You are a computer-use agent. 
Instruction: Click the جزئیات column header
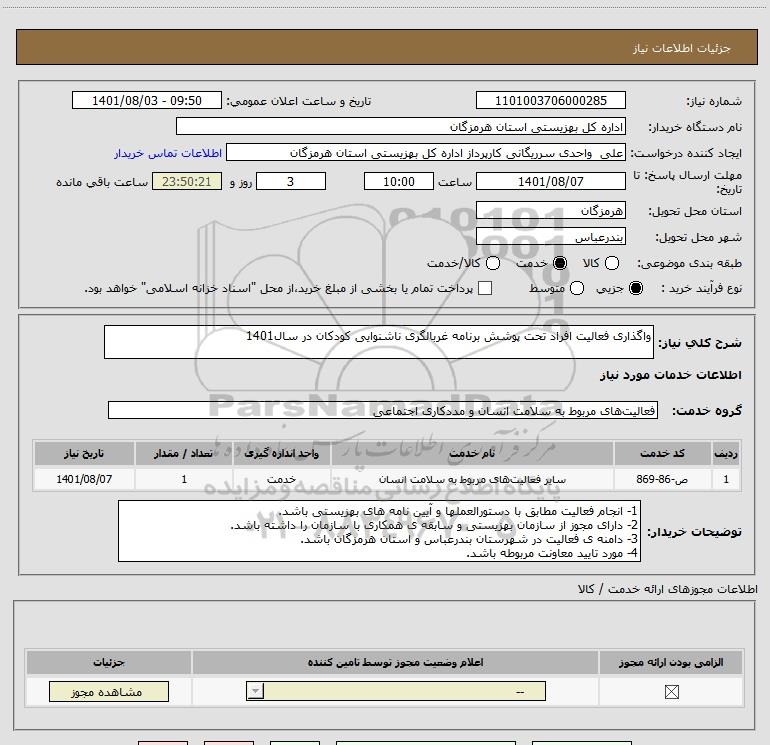click(109, 662)
